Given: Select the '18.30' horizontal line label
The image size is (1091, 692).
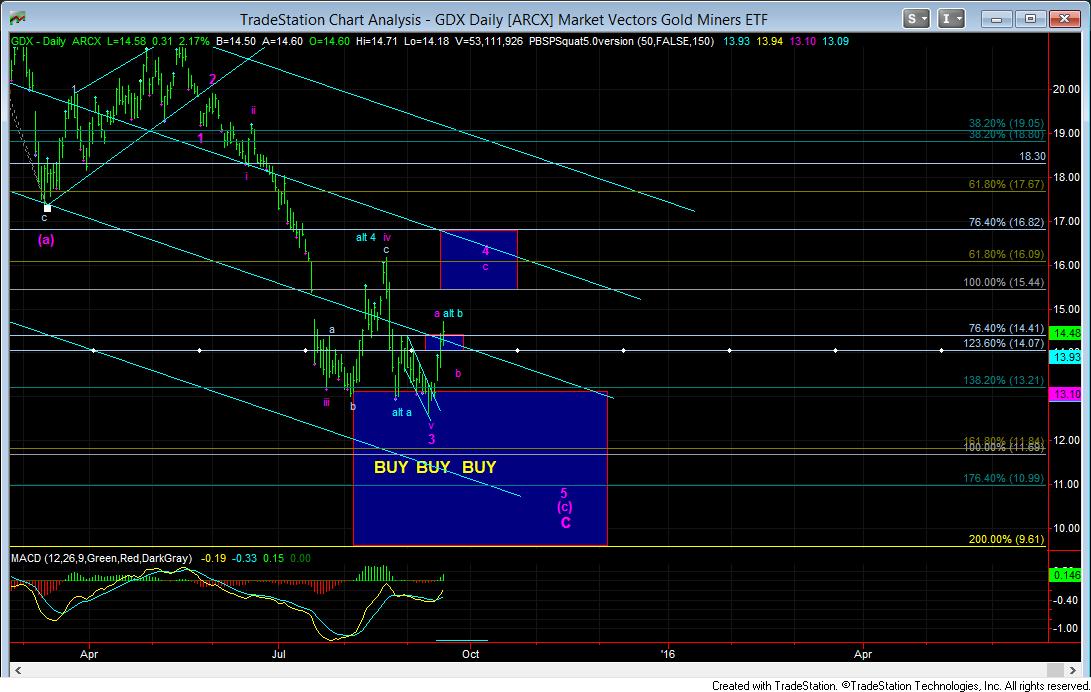Looking at the screenshot, I should tap(1032, 156).
